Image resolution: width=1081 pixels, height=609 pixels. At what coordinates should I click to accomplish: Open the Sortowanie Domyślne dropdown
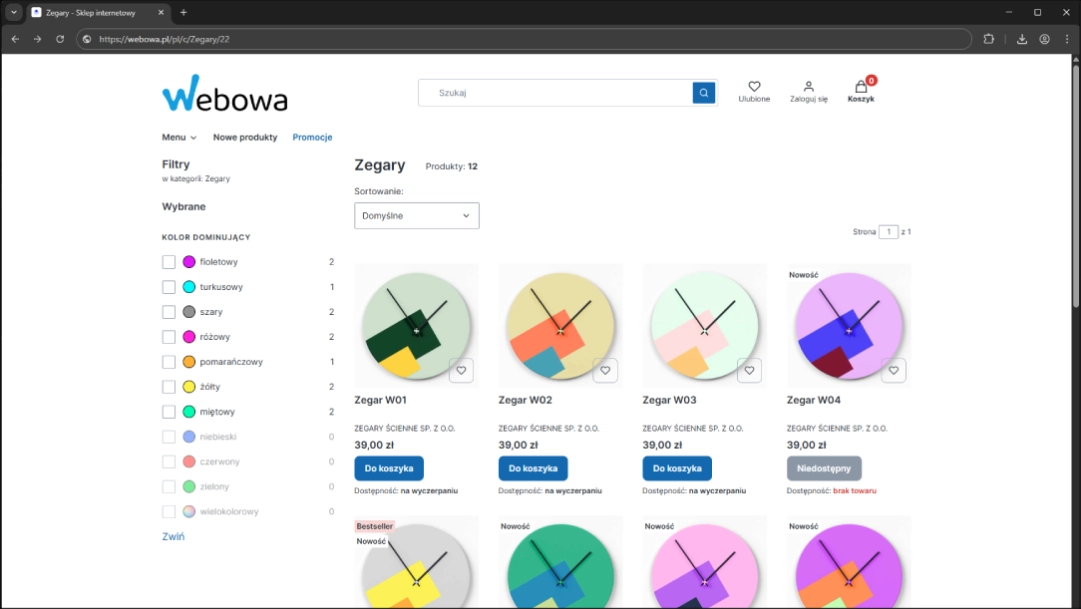click(416, 216)
